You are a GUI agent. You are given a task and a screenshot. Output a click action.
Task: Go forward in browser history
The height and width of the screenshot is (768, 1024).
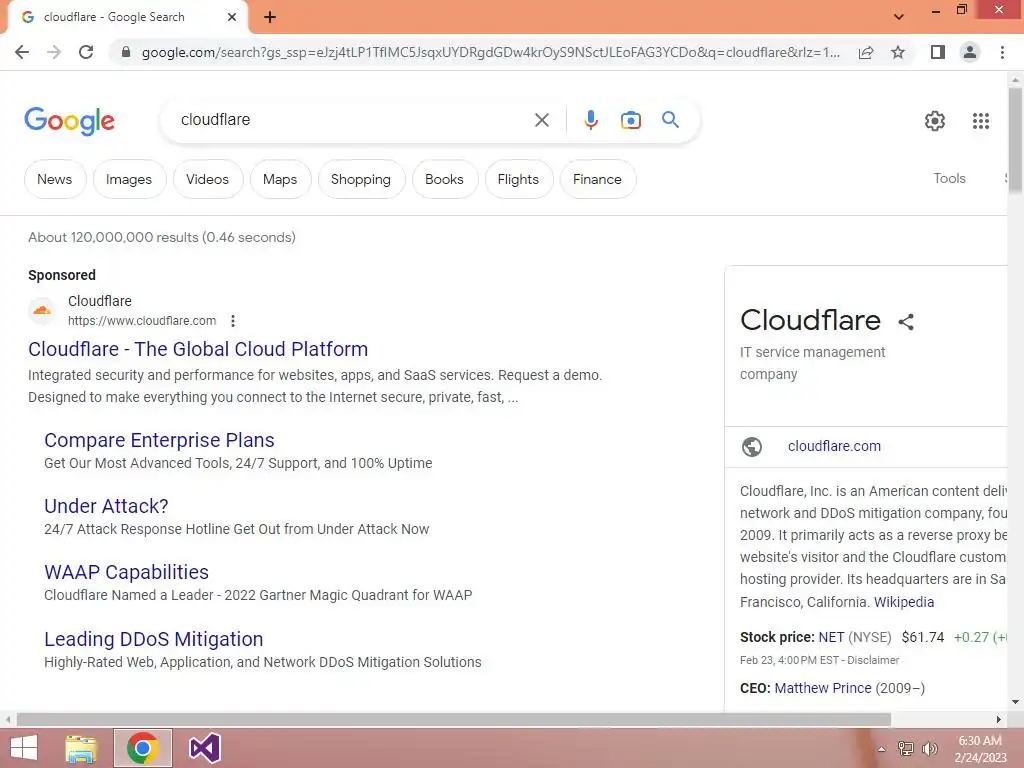click(x=54, y=52)
